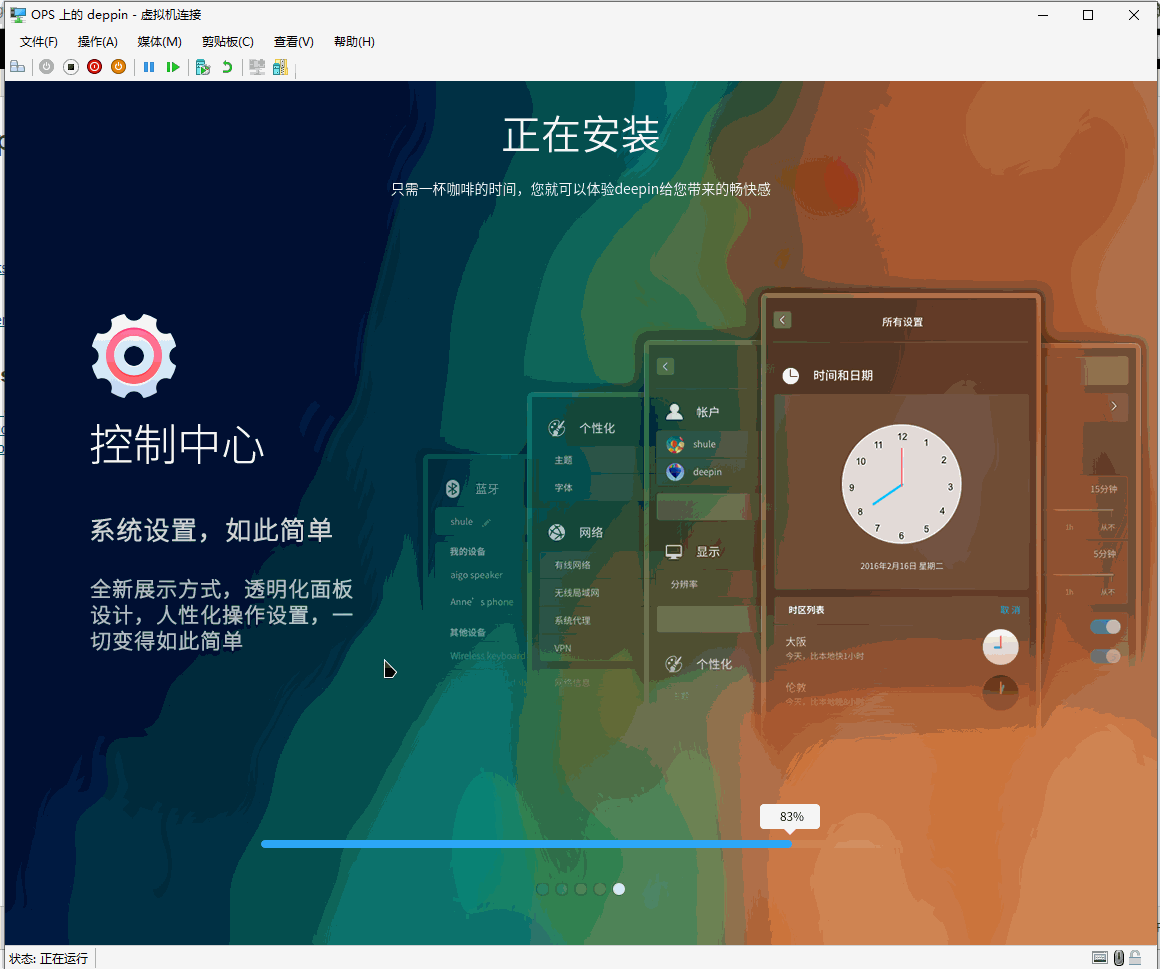Maximize the virtual machine connection window
The width and height of the screenshot is (1160, 969).
(1088, 15)
